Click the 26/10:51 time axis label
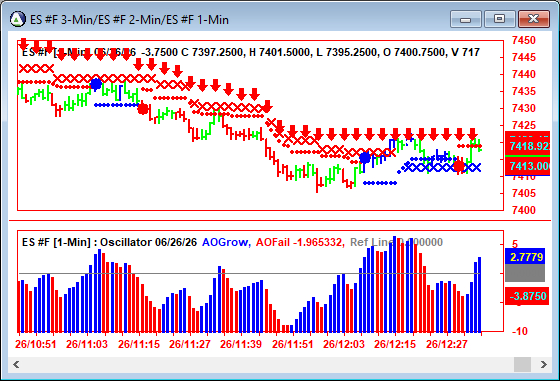 [36, 344]
